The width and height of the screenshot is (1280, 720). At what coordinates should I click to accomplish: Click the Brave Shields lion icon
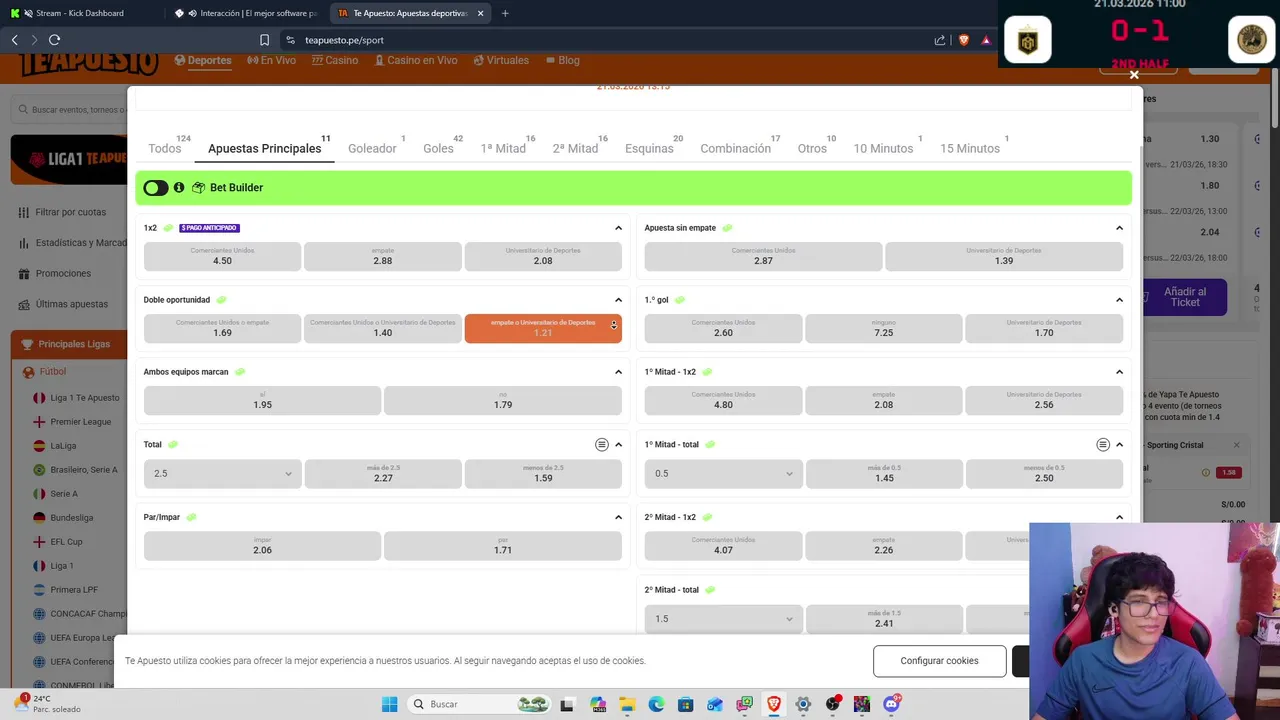(x=964, y=40)
